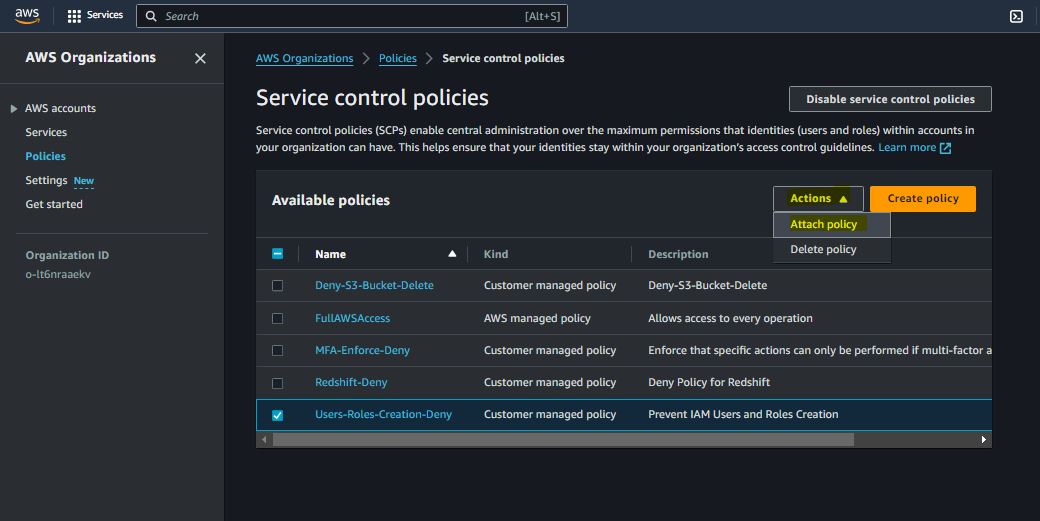
Task: Close the AWS Organizations side panel
Action: pyautogui.click(x=200, y=59)
